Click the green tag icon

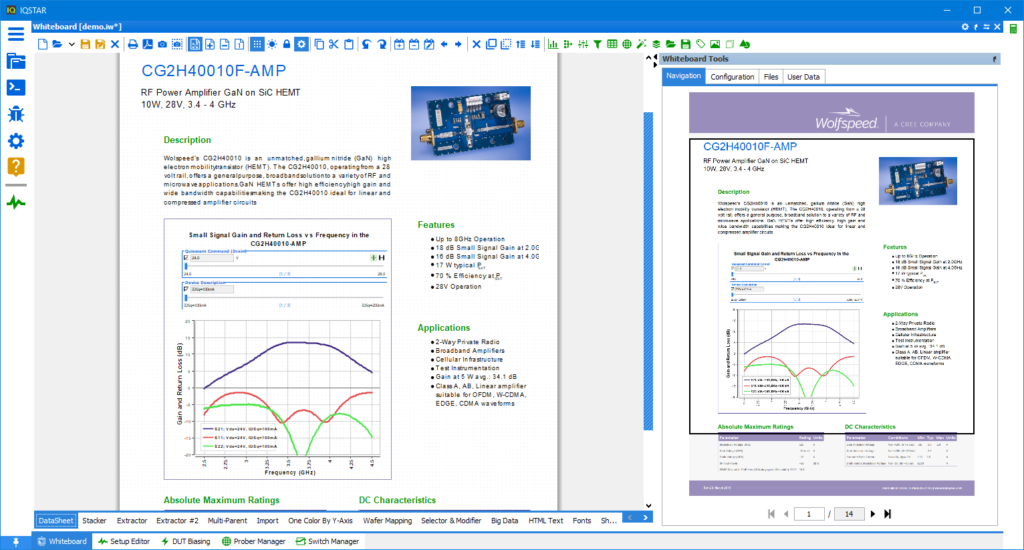(x=701, y=44)
